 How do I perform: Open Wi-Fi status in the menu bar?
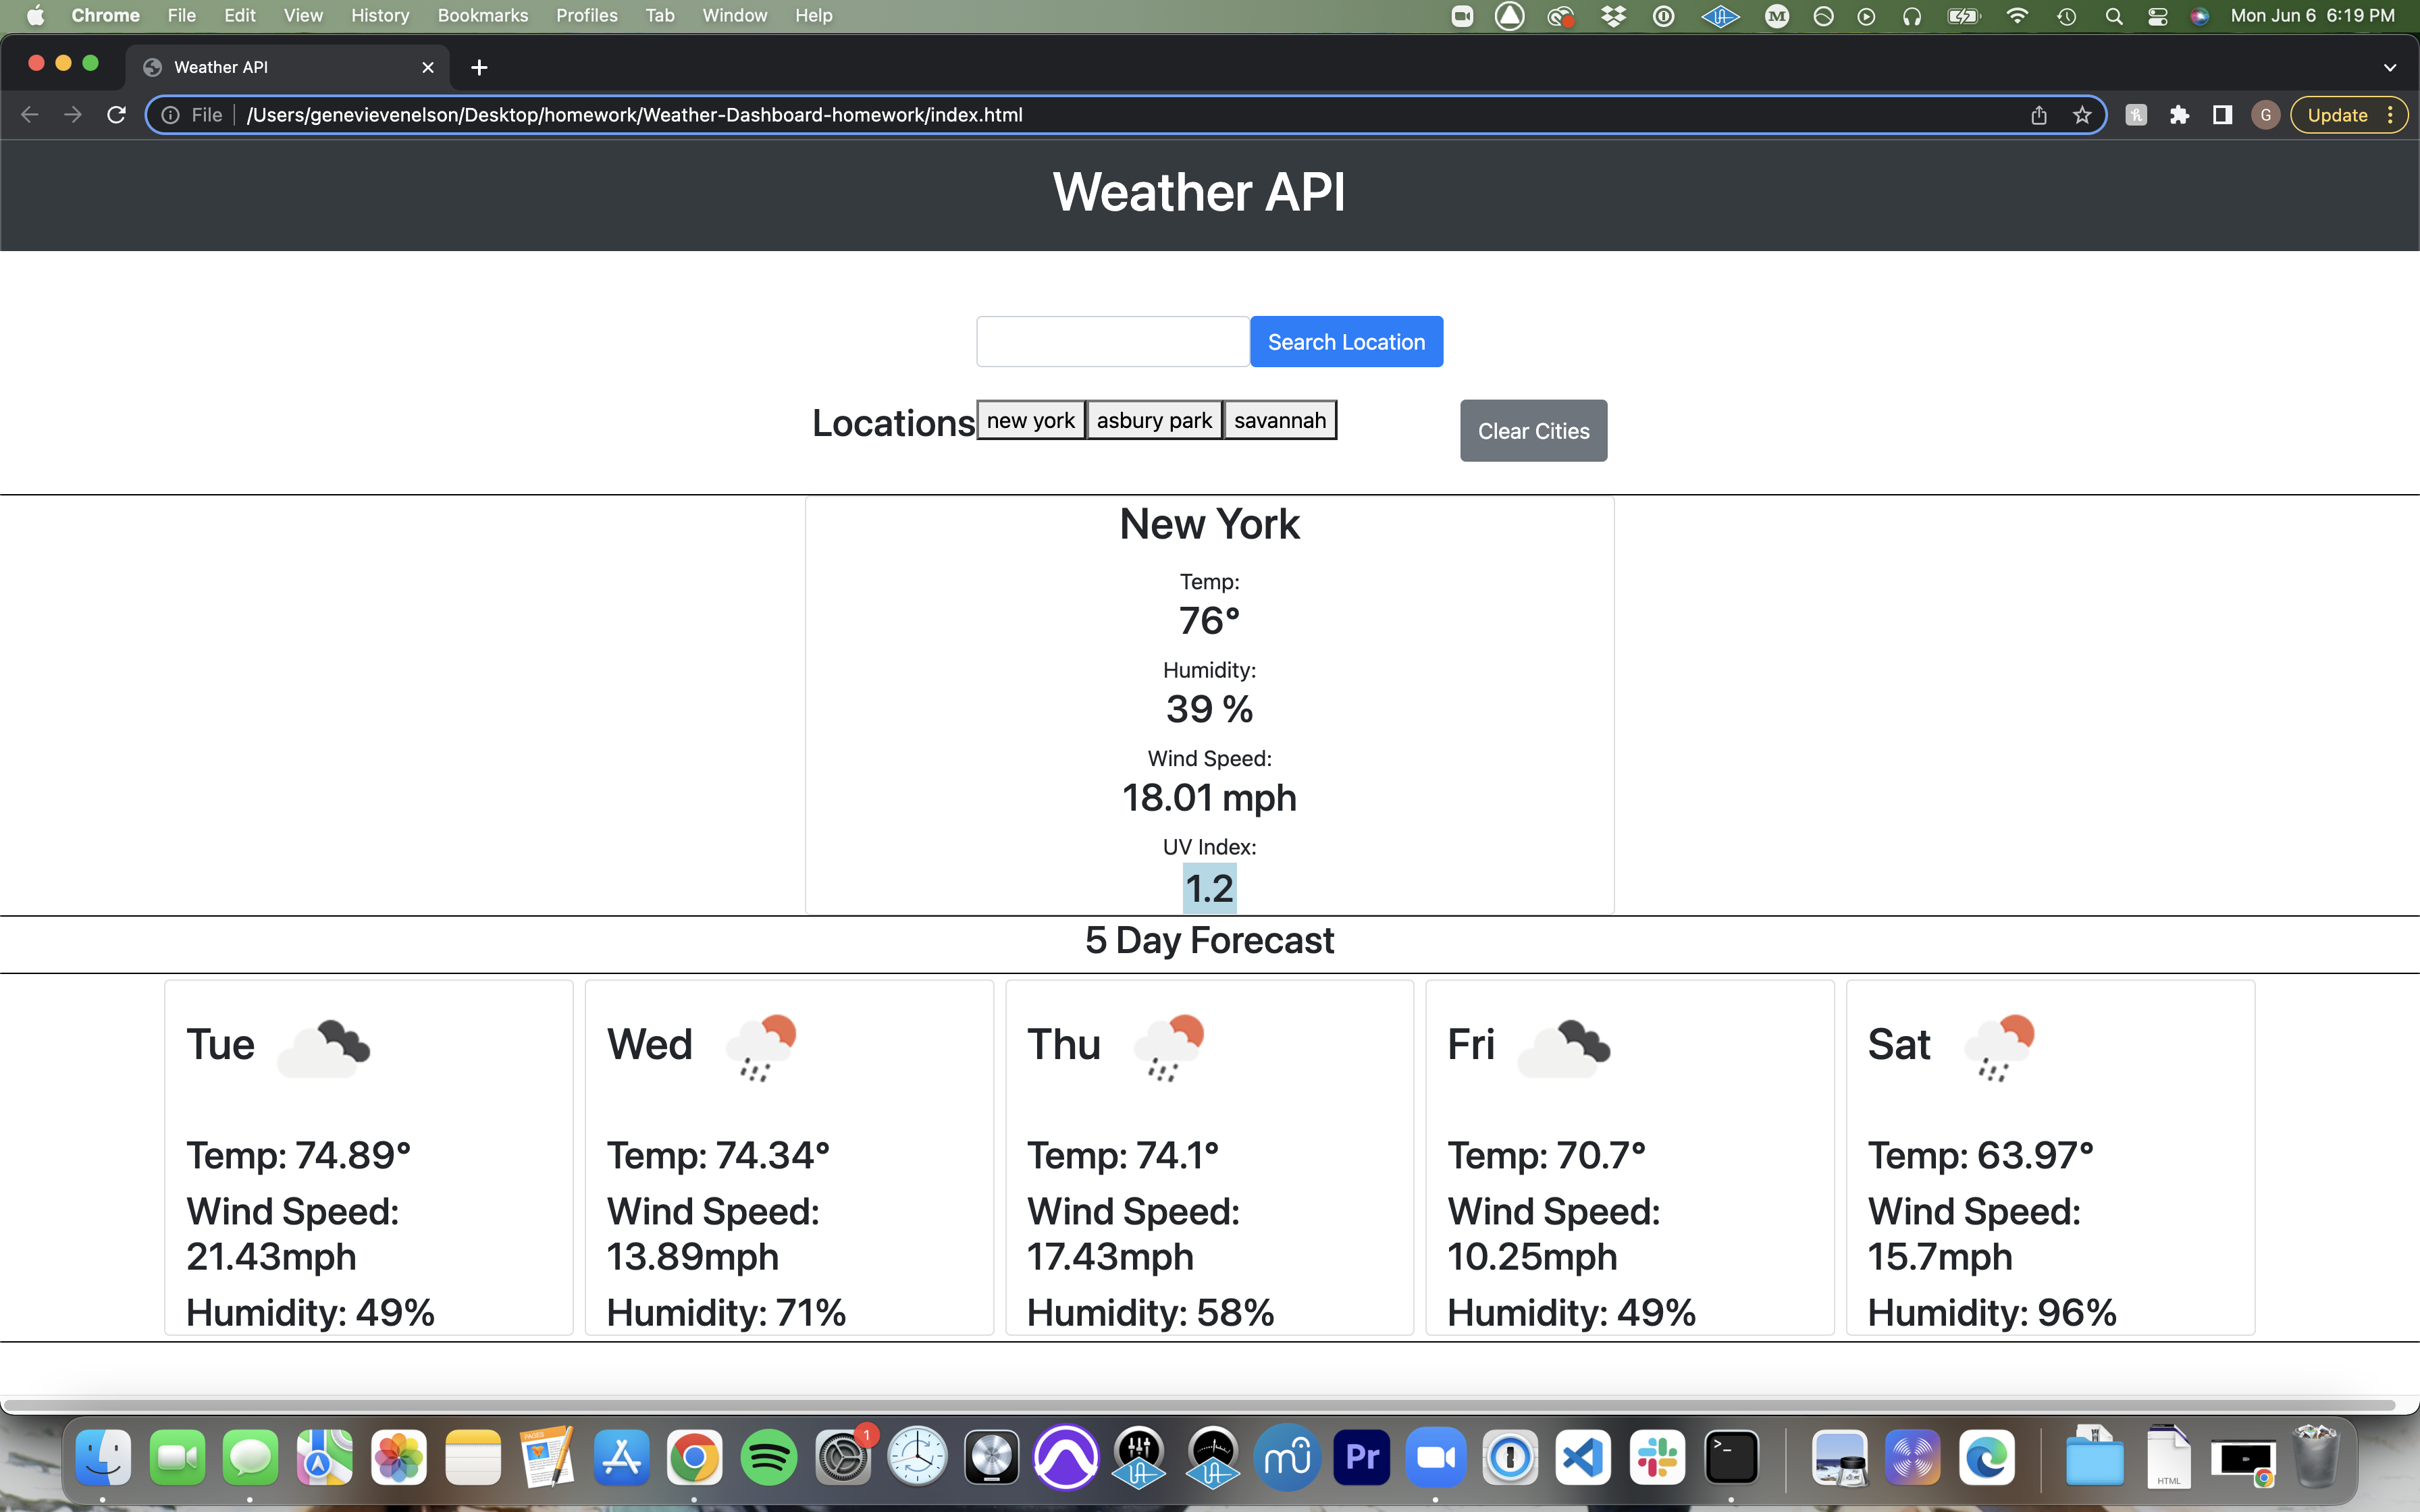2017,16
